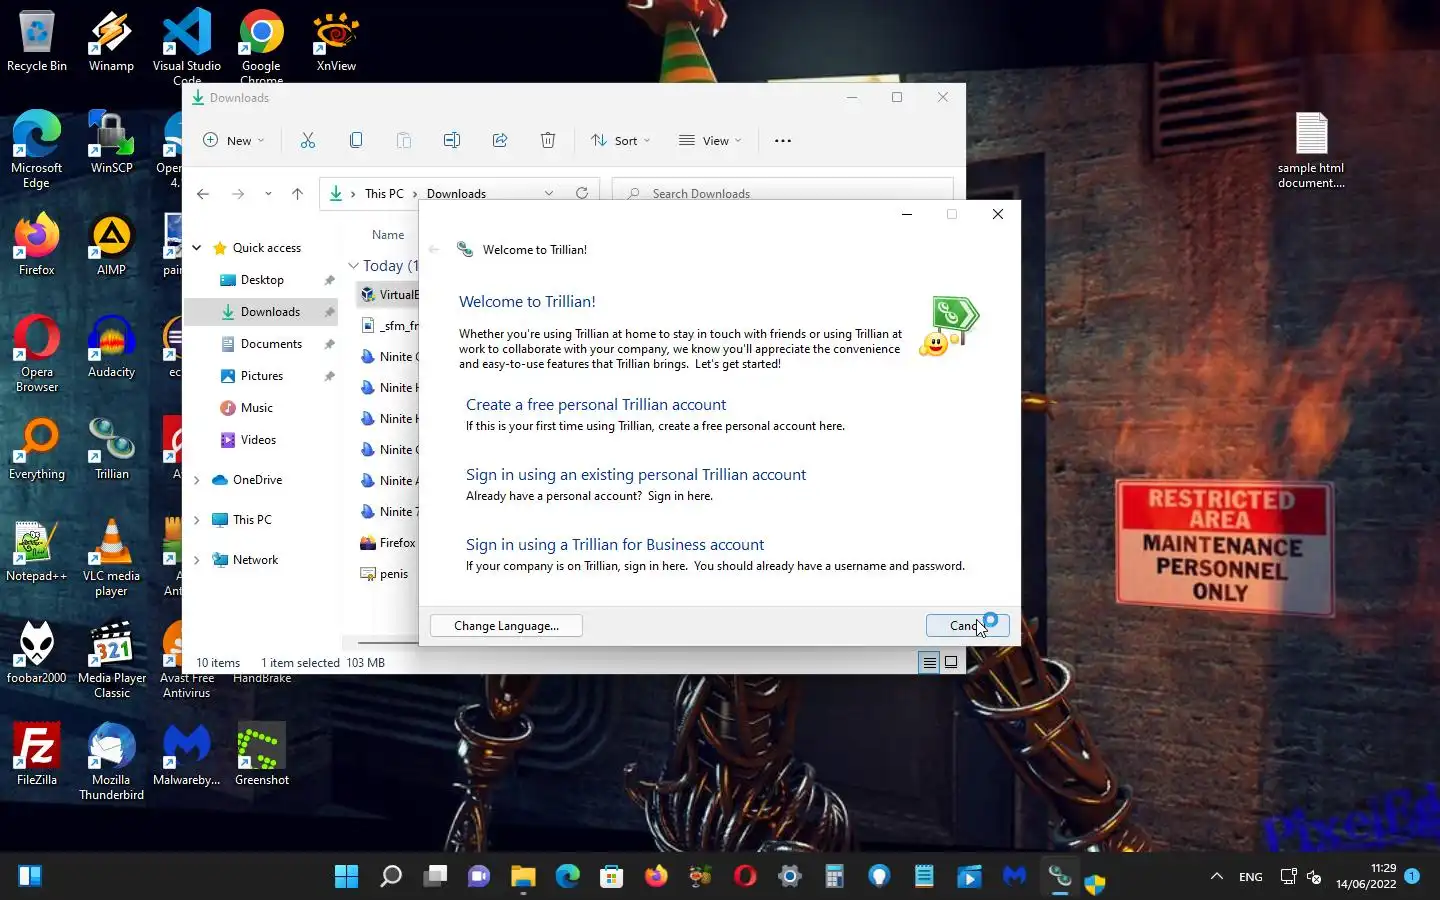This screenshot has height=900, width=1440.
Task: Click the Delete trash icon in Downloads toolbar
Action: pos(548,140)
